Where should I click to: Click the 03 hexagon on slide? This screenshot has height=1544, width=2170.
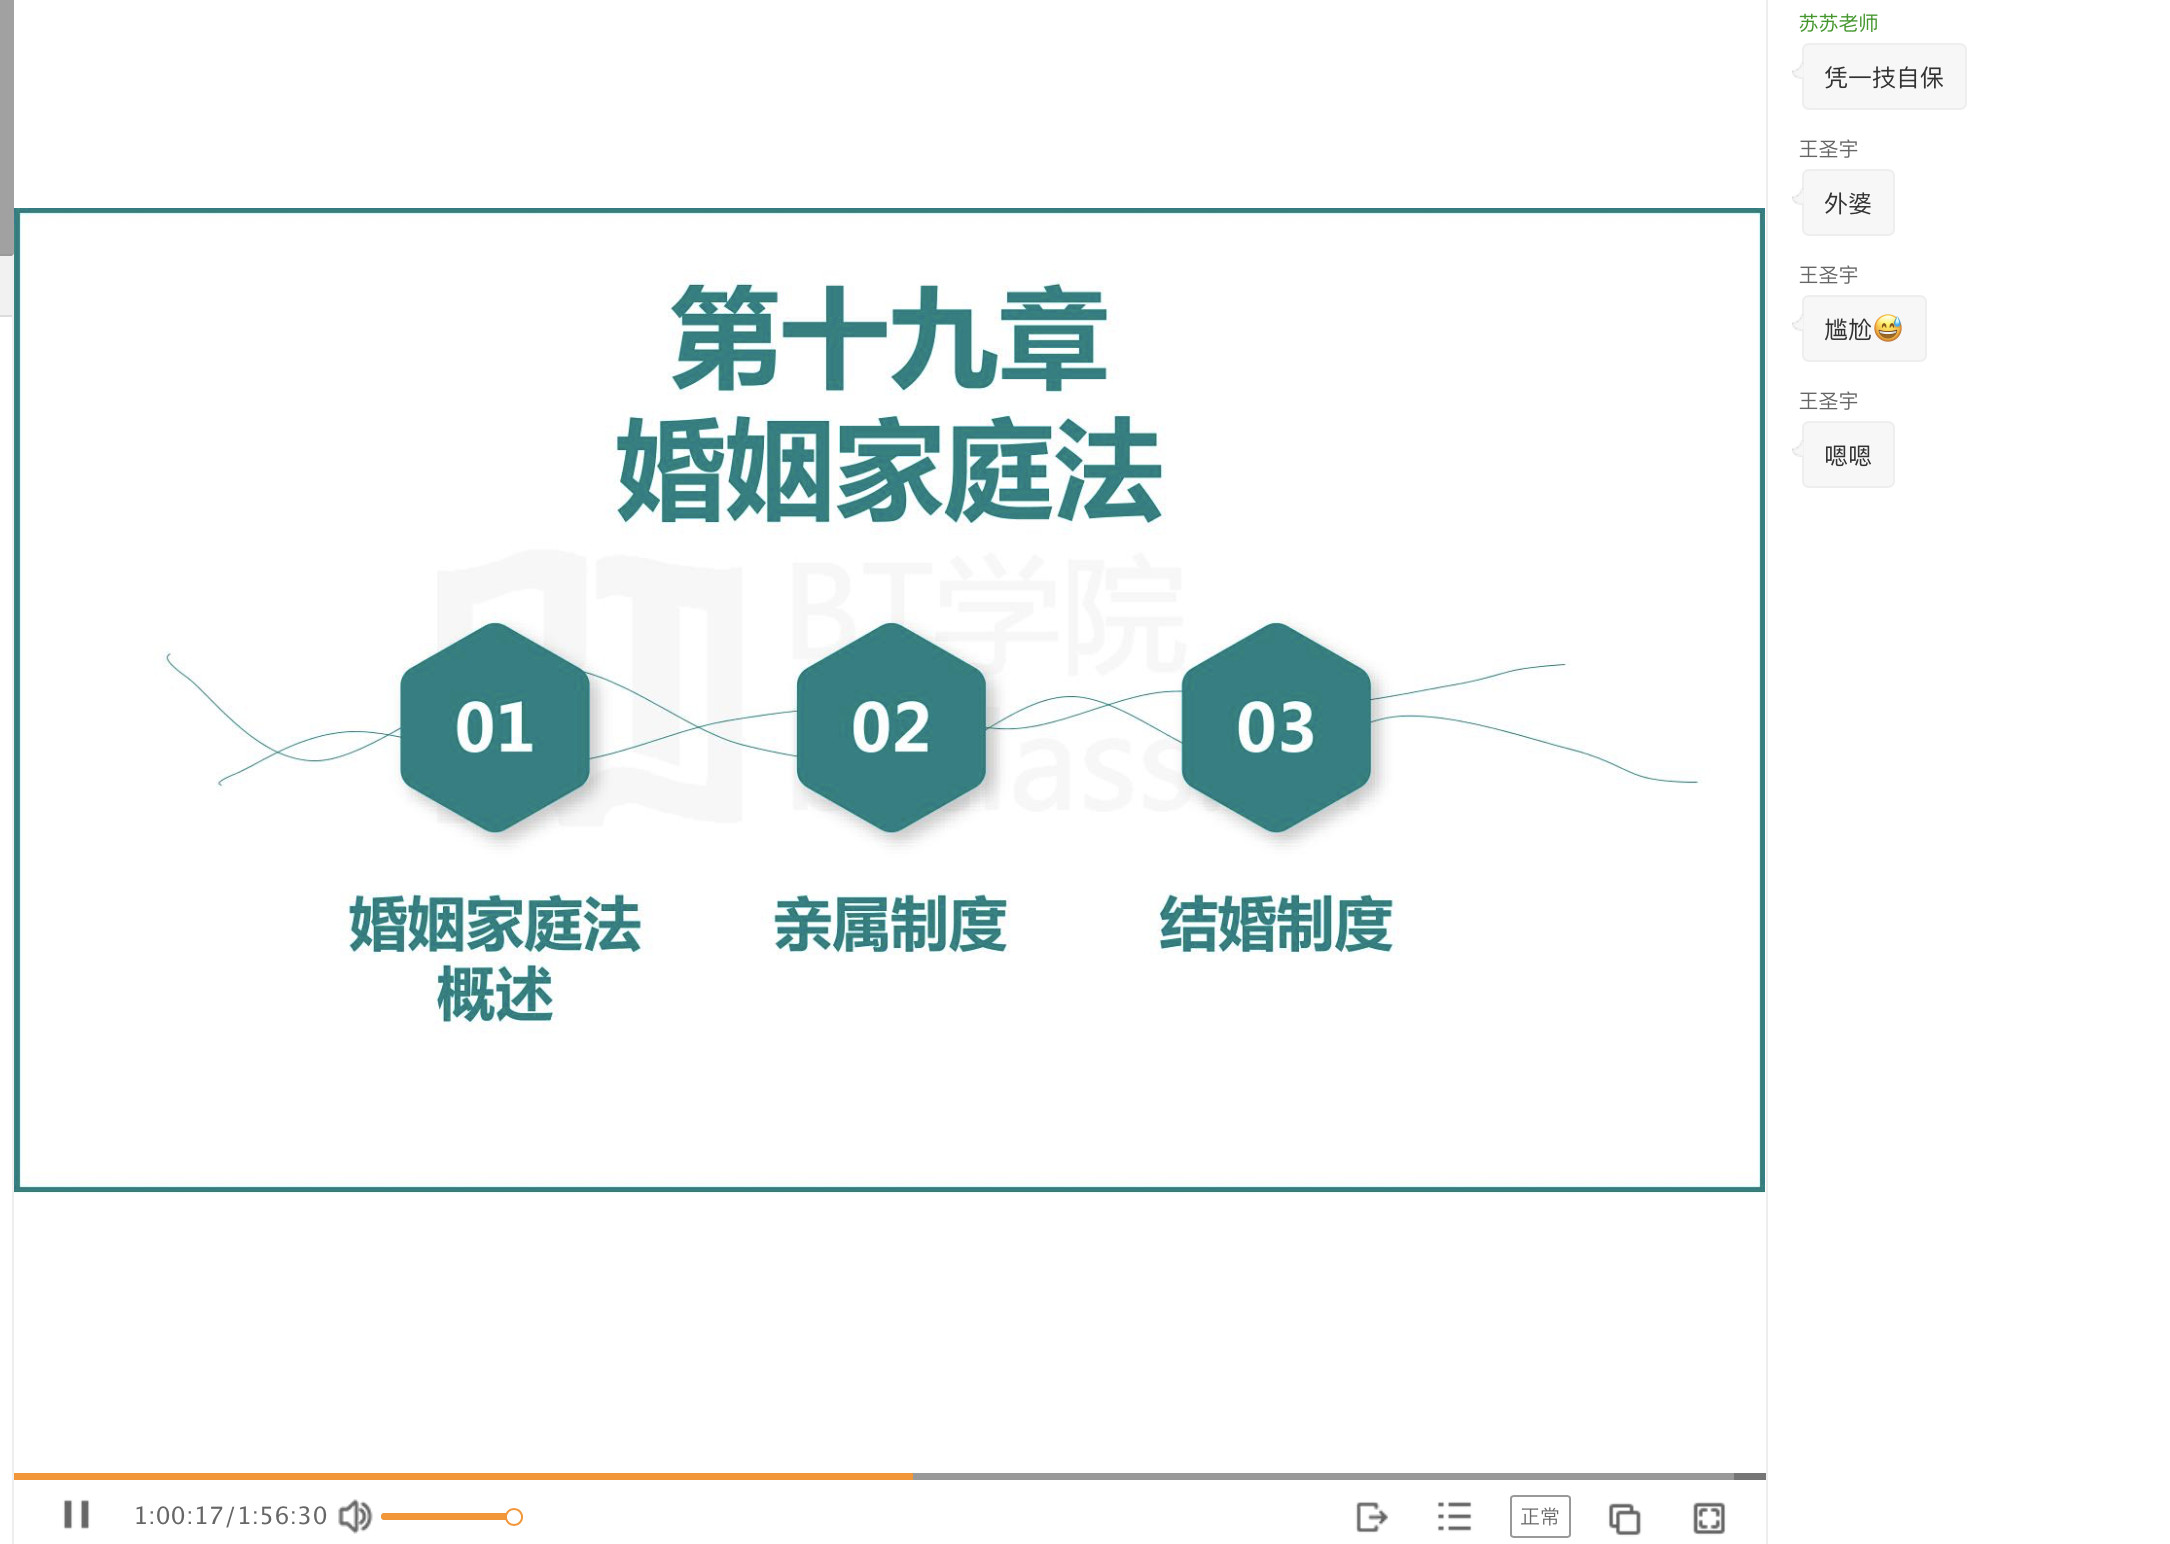pyautogui.click(x=1276, y=727)
